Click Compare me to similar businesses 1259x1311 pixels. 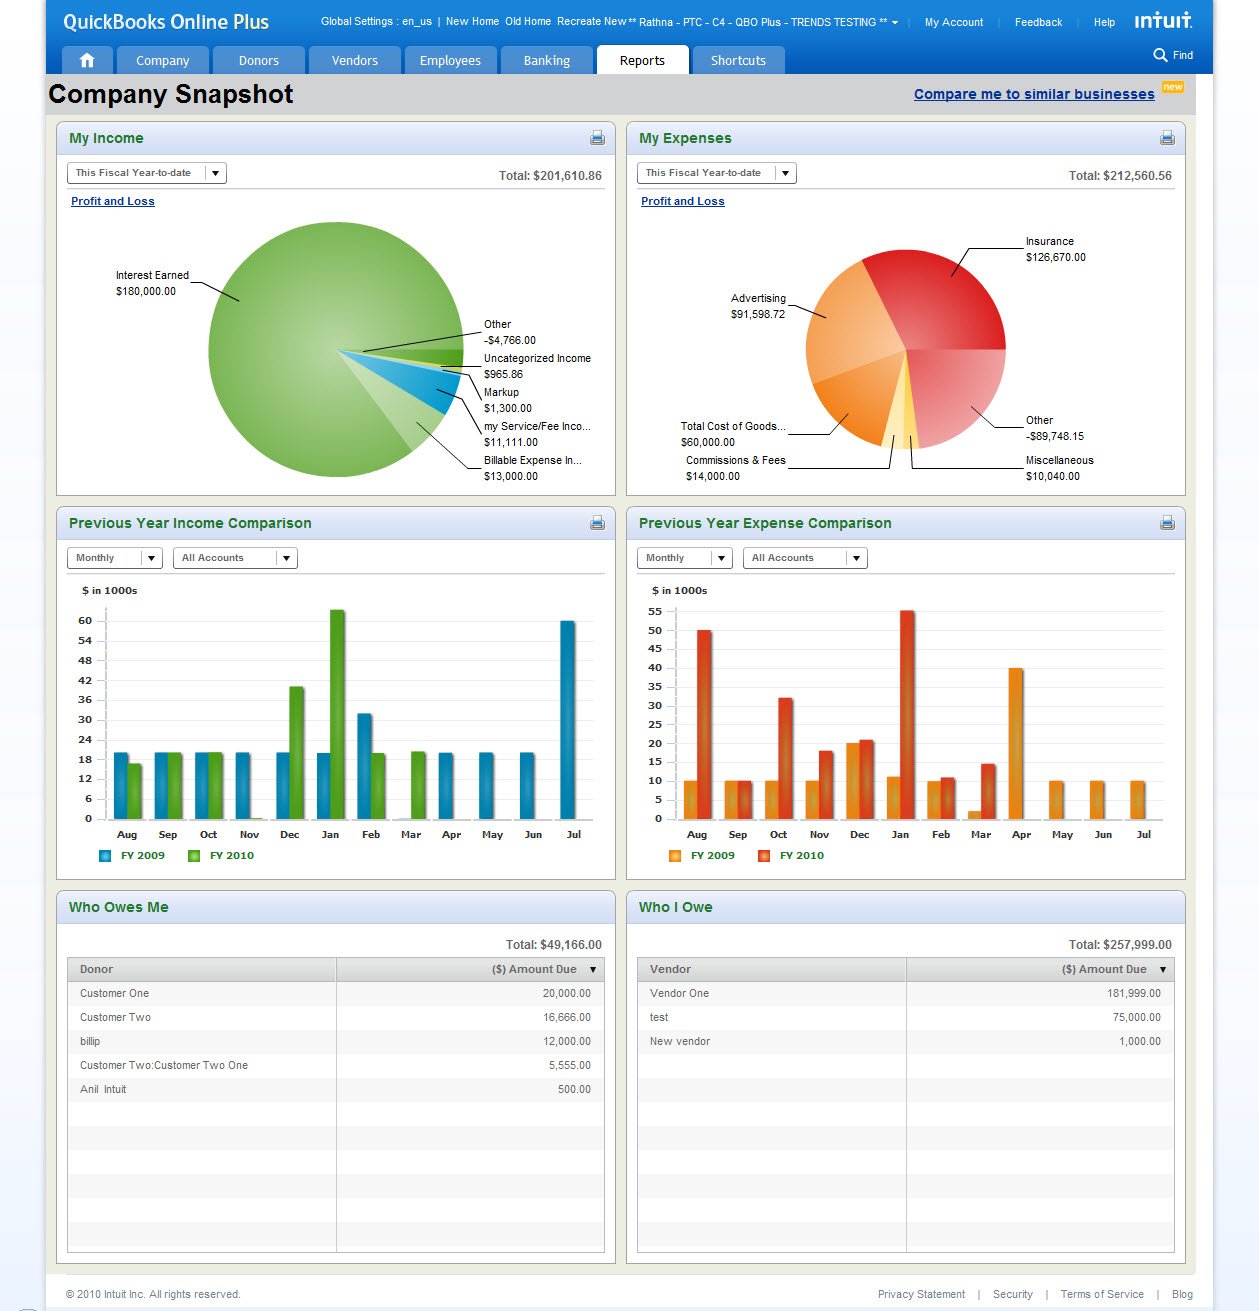click(1033, 94)
